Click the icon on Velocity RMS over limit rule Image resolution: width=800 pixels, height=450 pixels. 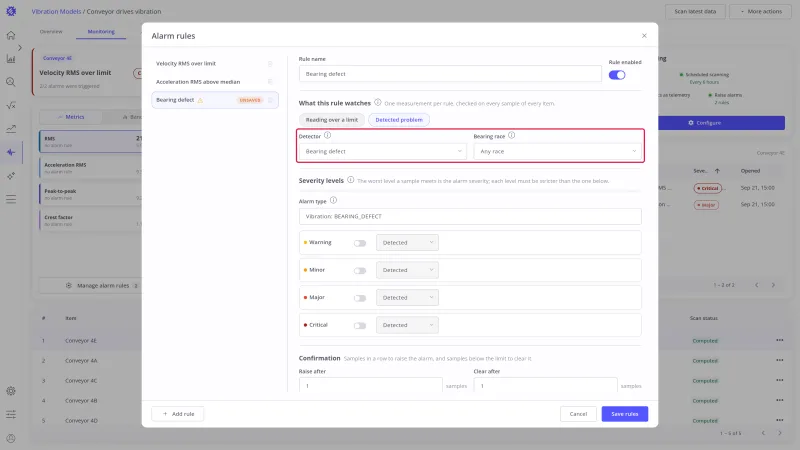pos(270,64)
